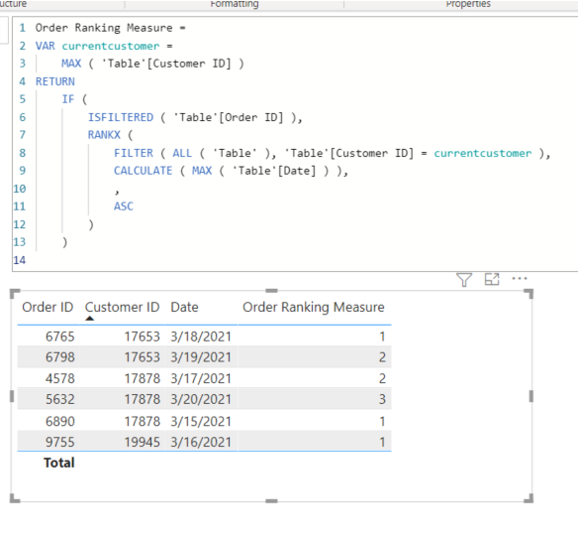Select the Order ID cell 6798

60,357
